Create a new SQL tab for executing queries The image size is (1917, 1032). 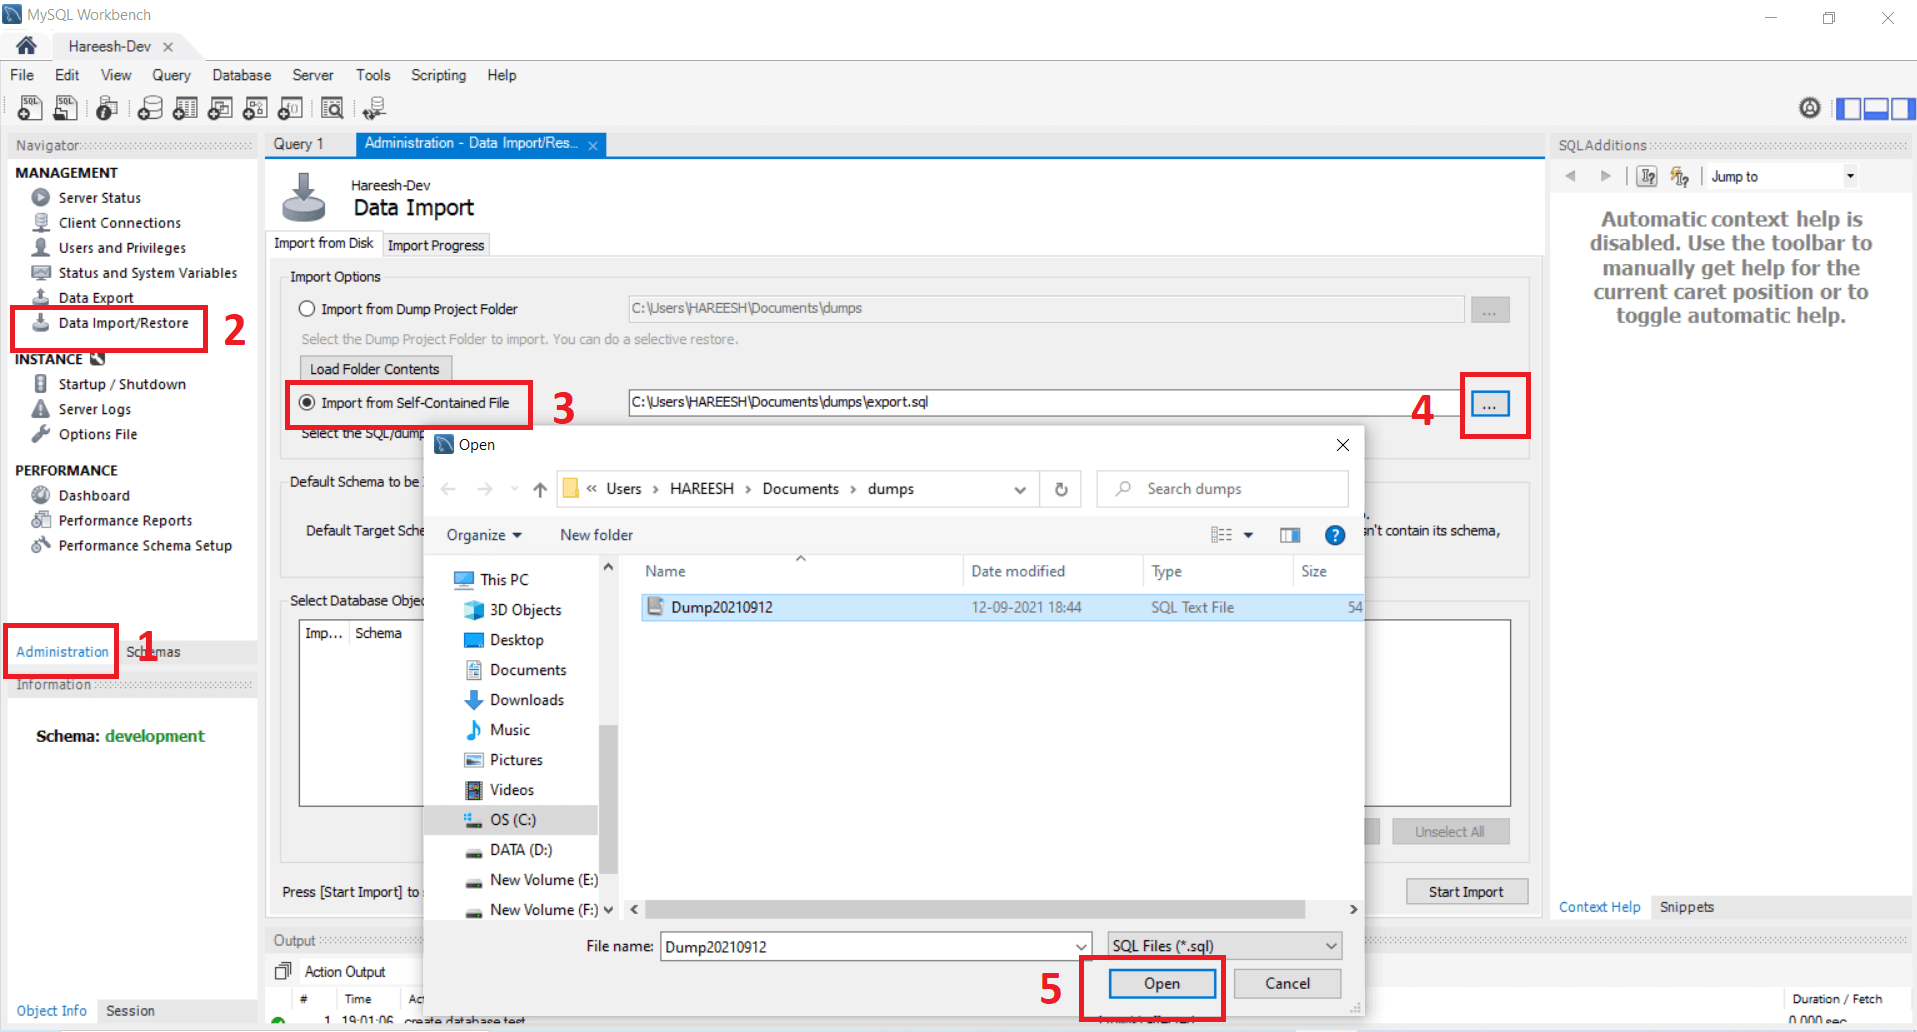point(29,108)
